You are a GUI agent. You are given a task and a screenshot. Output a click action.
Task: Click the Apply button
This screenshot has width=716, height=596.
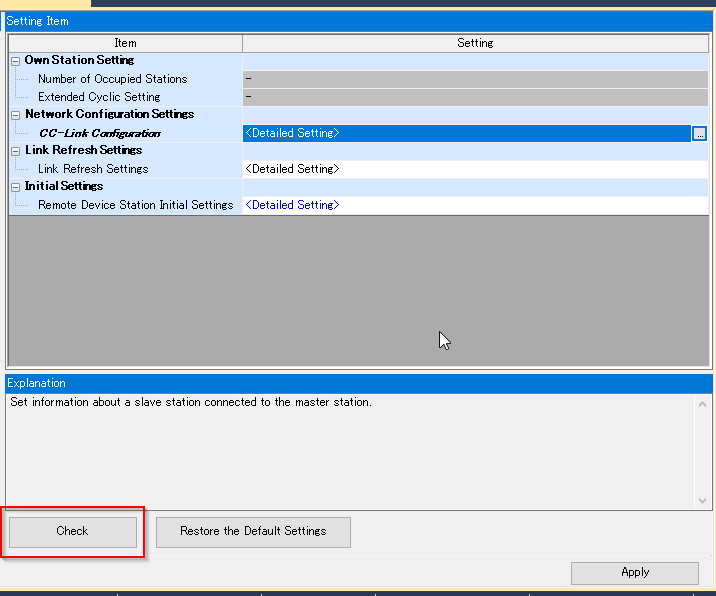pos(634,573)
